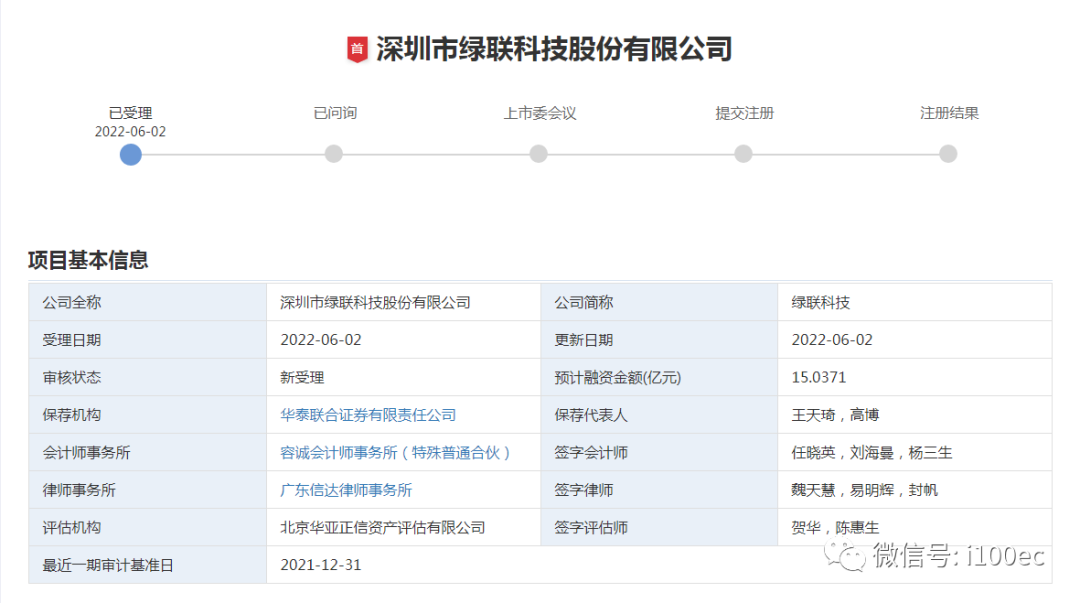
Task: Click the 更新日期 label cell
Action: click(659, 340)
